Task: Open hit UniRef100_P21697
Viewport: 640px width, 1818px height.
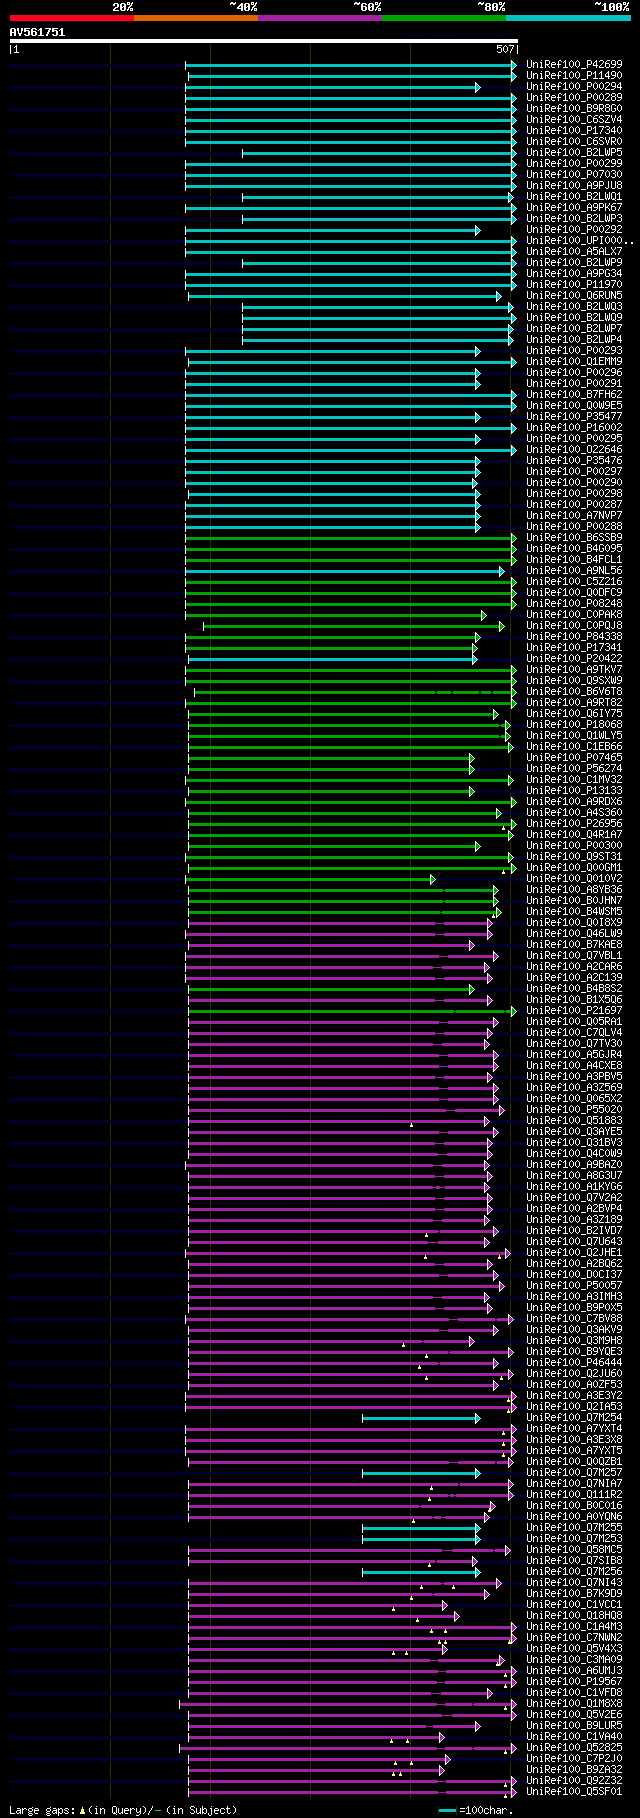Action: point(574,1010)
